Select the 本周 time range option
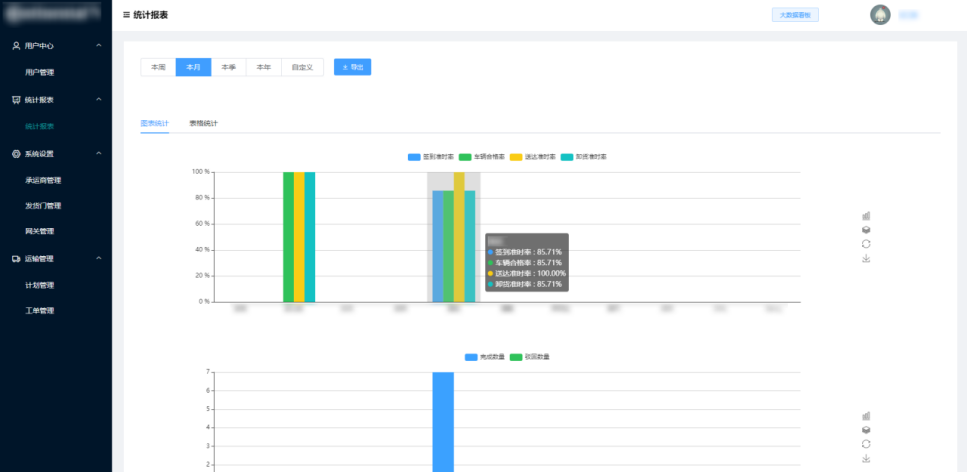 (x=158, y=67)
